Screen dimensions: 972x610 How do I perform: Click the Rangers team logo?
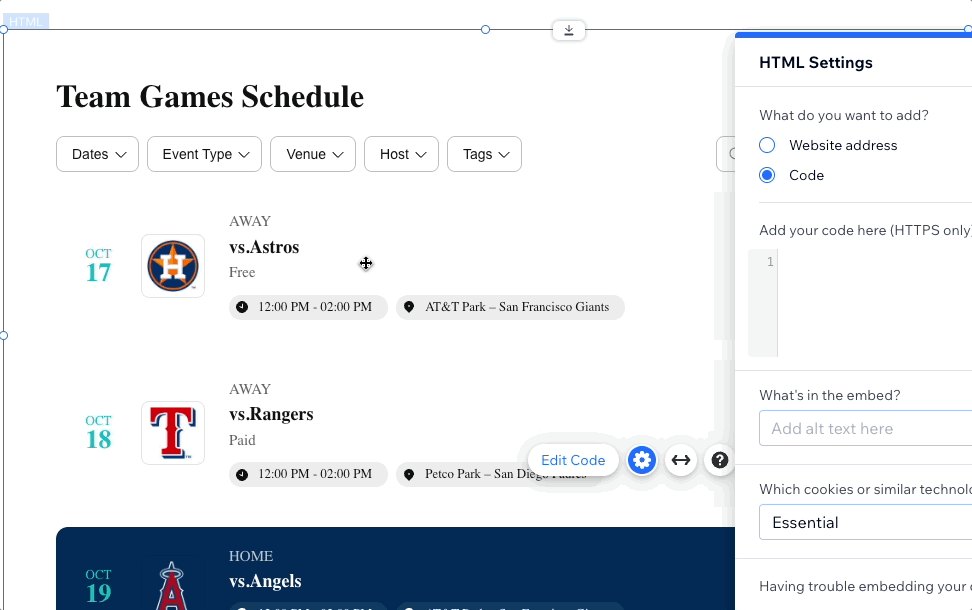point(173,433)
